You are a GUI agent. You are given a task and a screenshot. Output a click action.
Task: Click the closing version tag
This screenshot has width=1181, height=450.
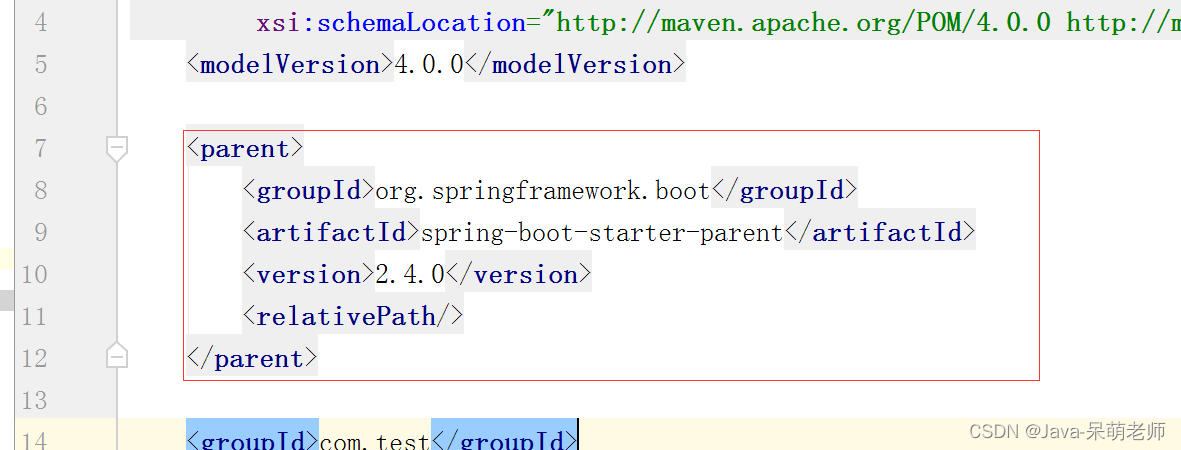click(518, 274)
